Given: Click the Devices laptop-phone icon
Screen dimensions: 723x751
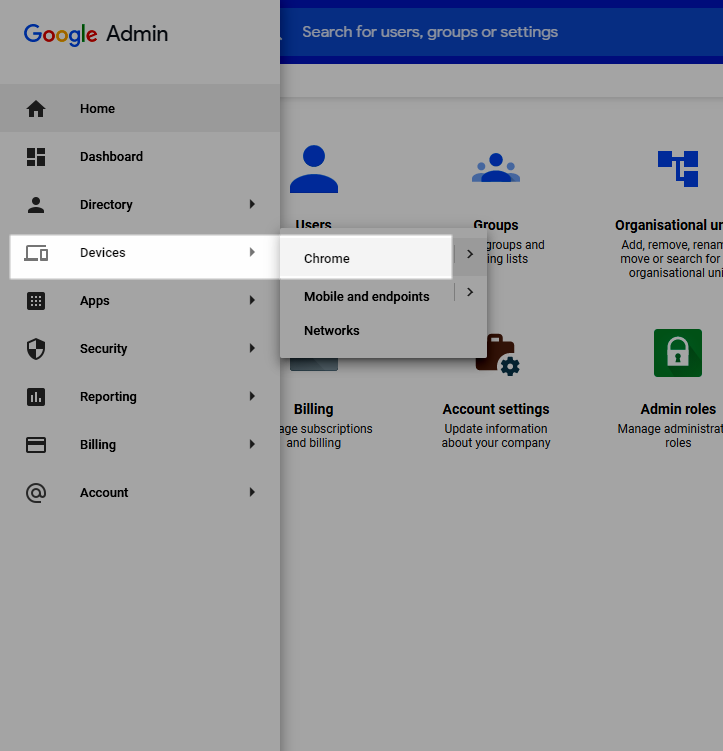Looking at the screenshot, I should tap(36, 253).
